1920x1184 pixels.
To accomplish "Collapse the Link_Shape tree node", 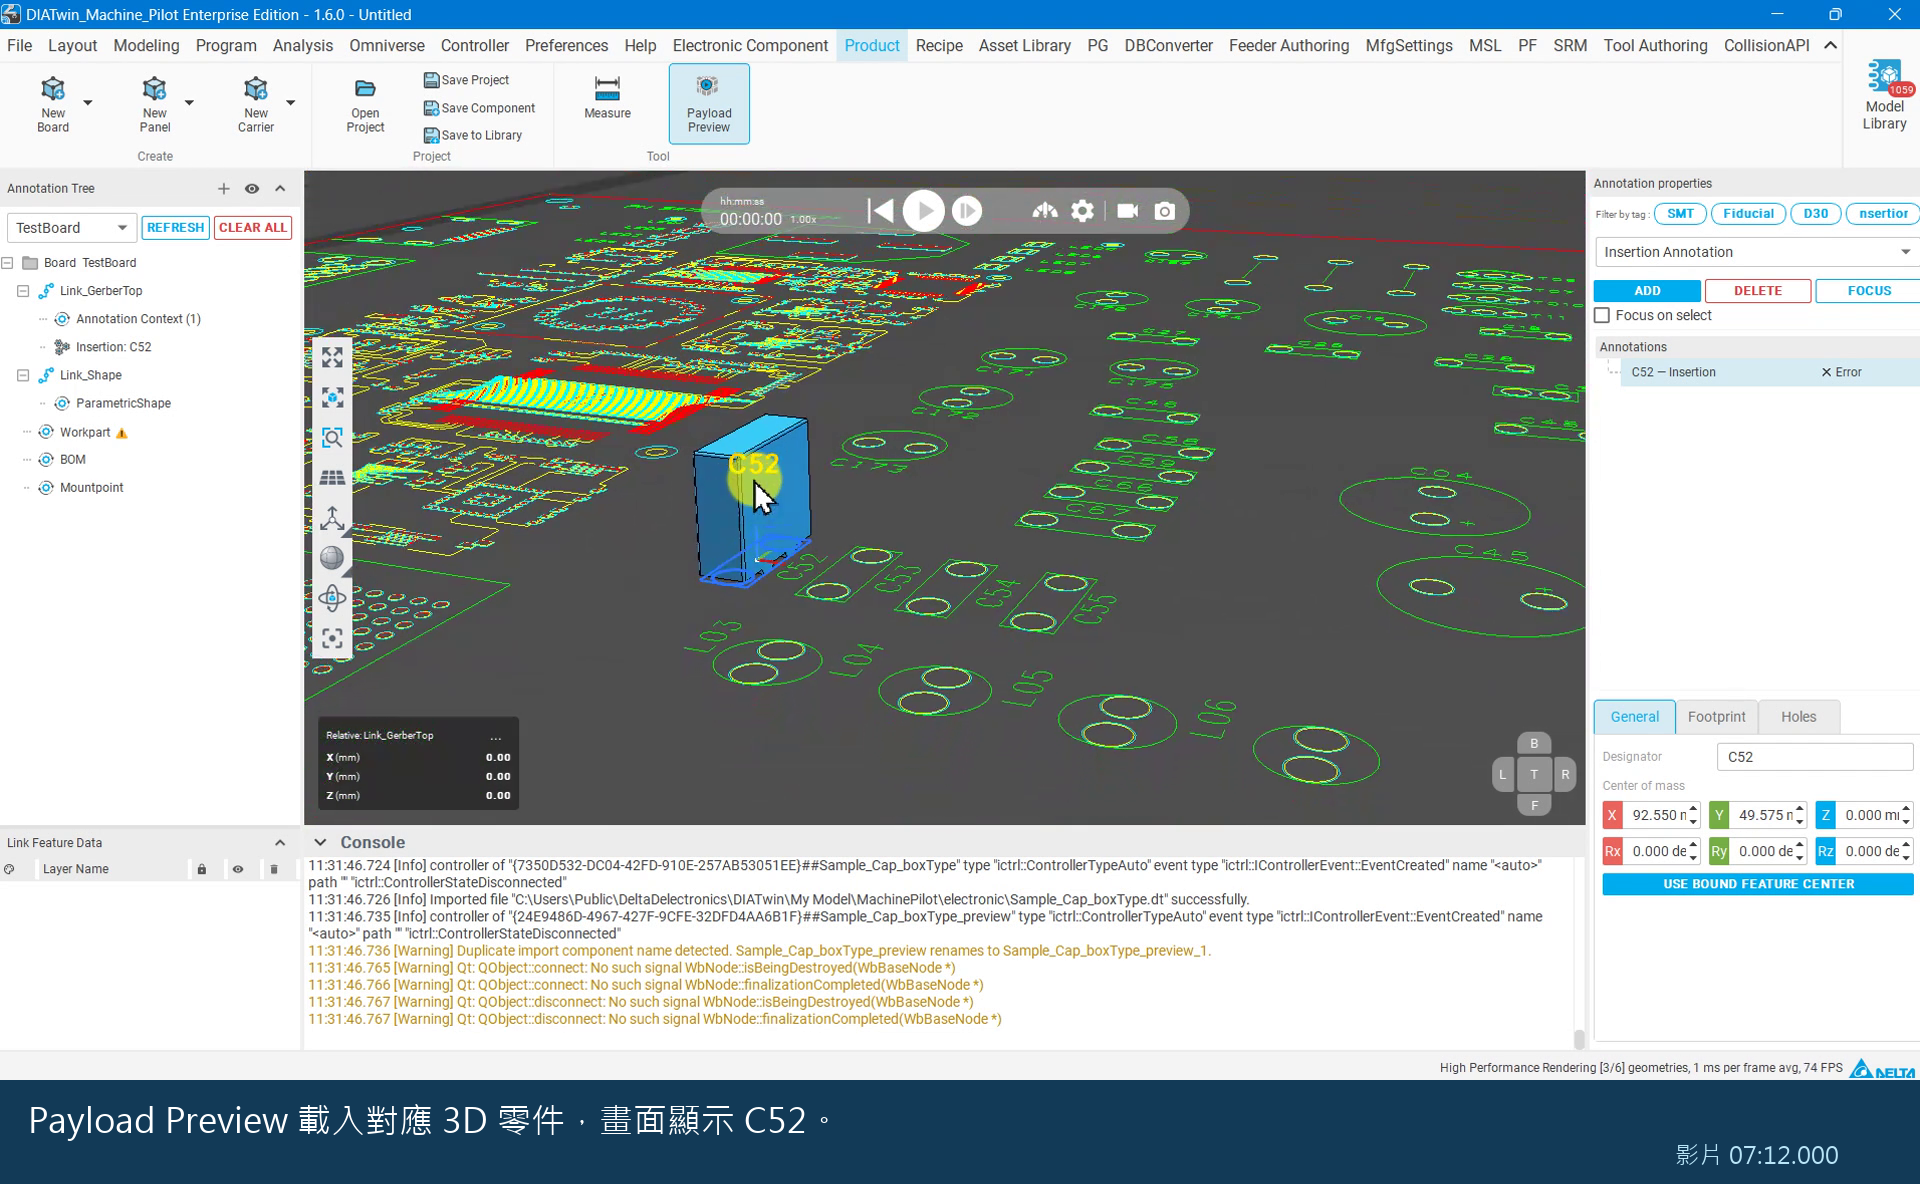I will 23,375.
